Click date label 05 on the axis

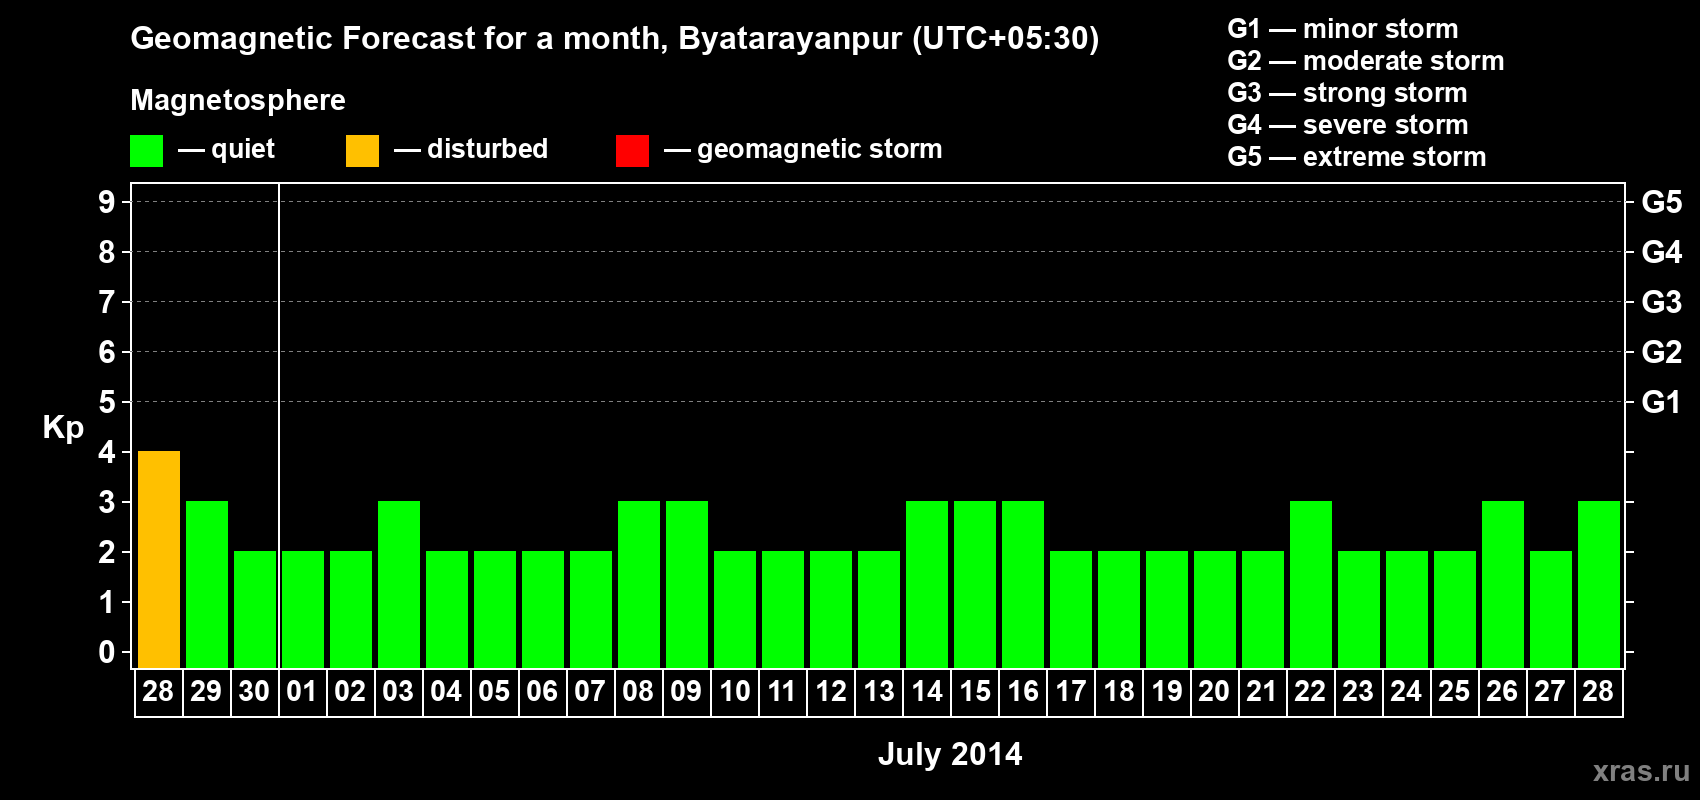click(494, 691)
